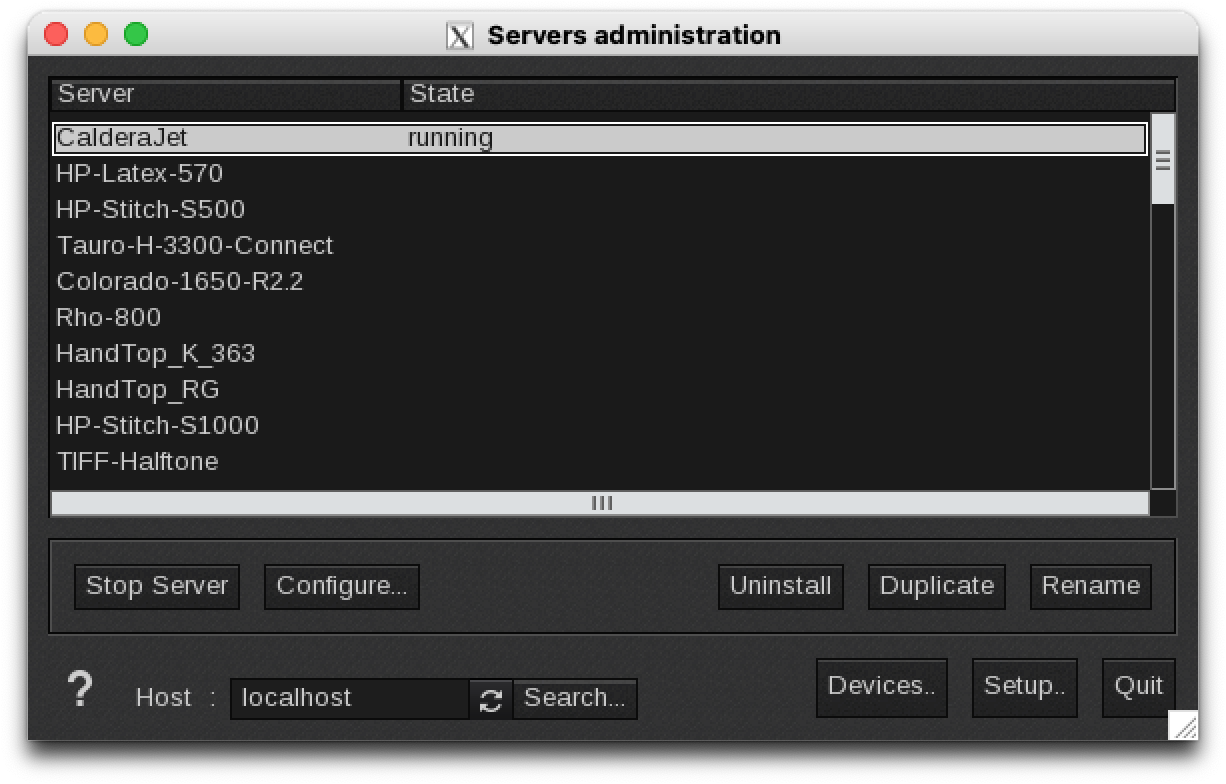The width and height of the screenshot is (1226, 784).
Task: Click the X11 icon in title bar
Action: click(459, 36)
